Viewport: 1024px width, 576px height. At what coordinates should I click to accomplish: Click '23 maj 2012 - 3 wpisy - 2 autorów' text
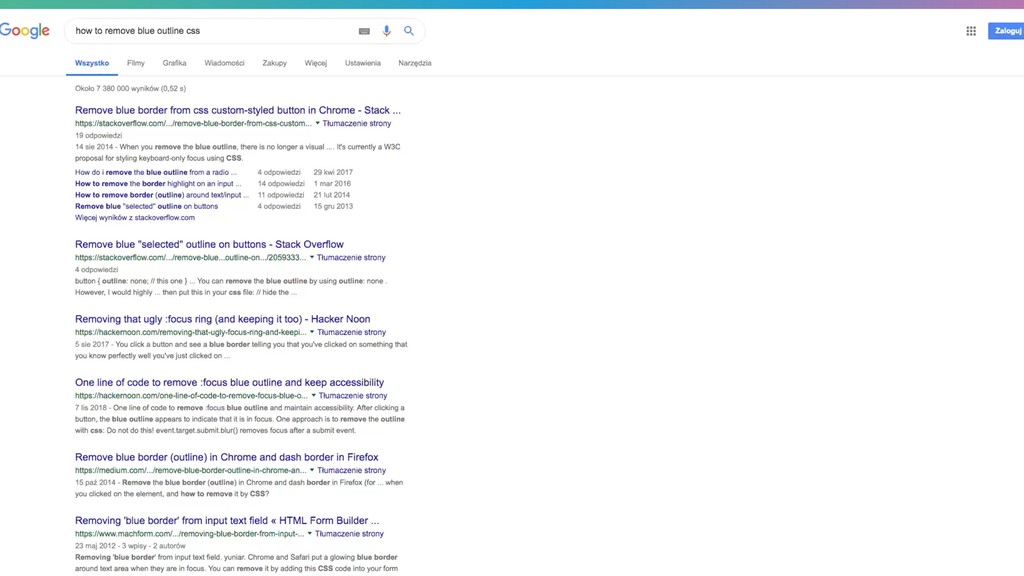point(130,546)
